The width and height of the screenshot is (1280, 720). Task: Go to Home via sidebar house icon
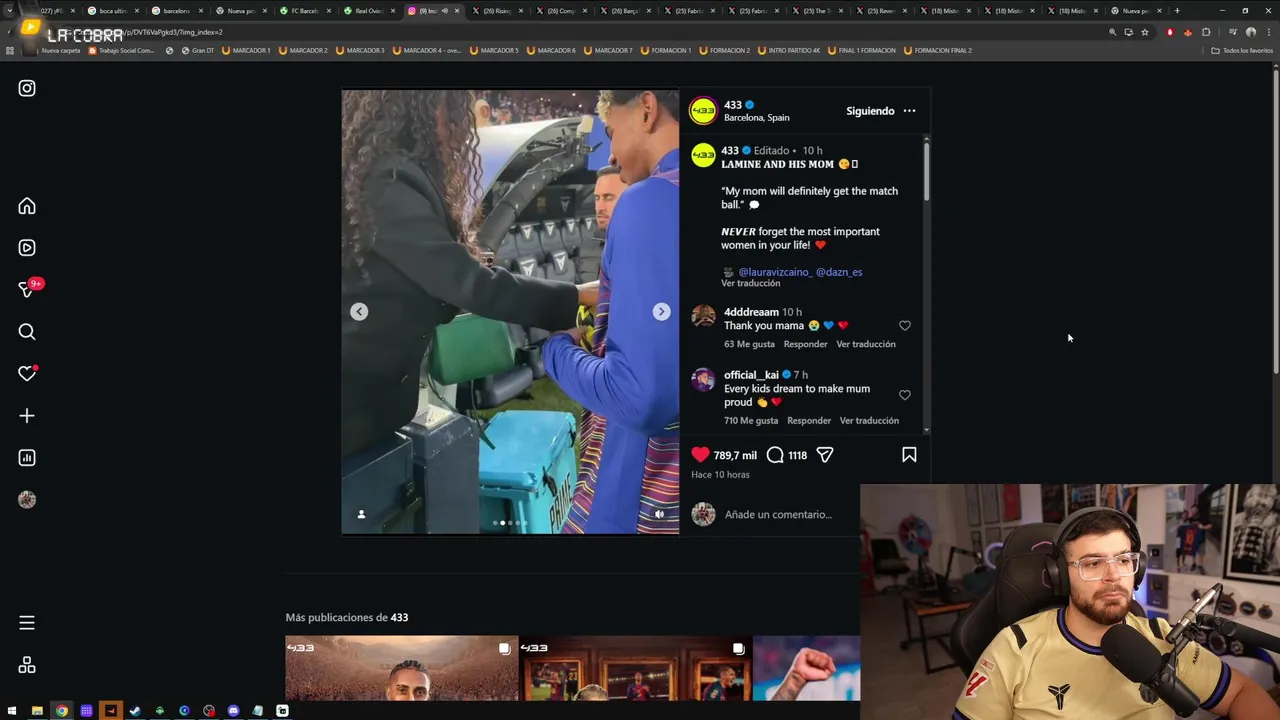click(27, 206)
